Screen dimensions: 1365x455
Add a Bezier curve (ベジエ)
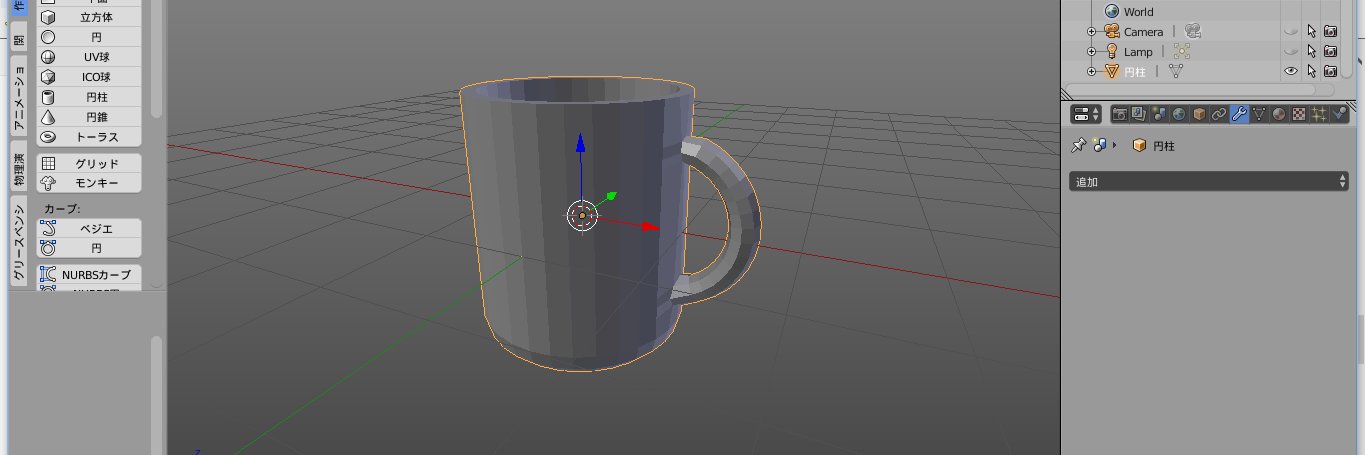tap(89, 228)
